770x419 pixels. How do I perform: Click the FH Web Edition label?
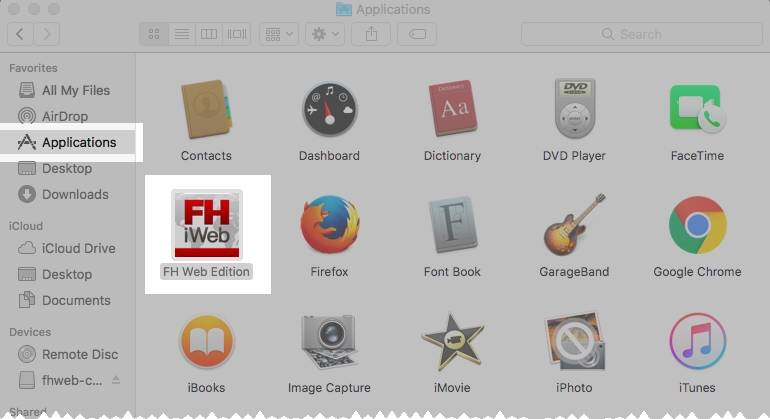pyautogui.click(x=206, y=272)
